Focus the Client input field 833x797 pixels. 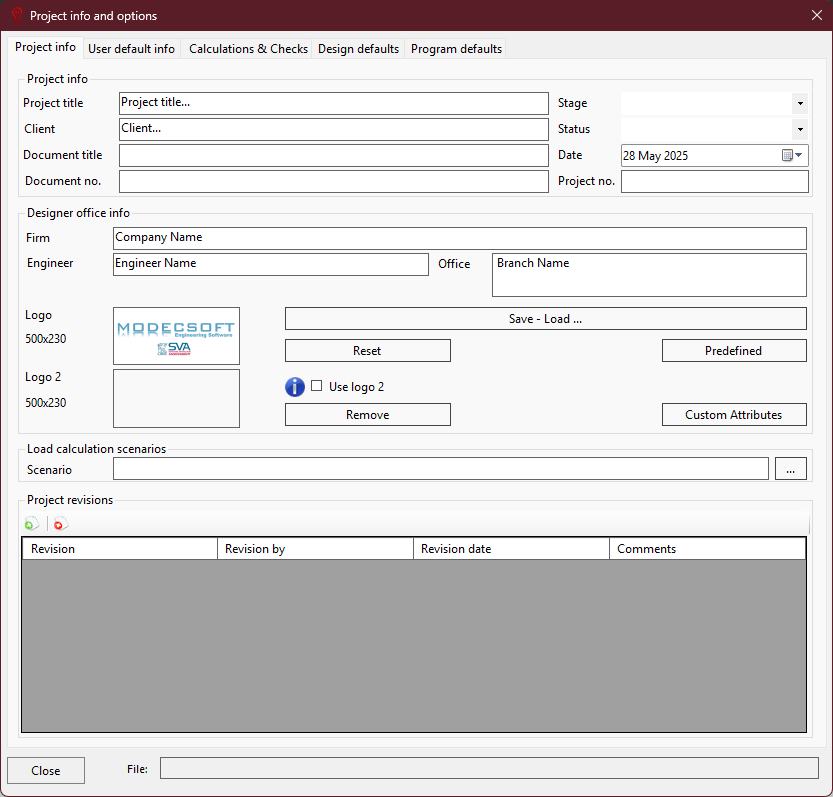[334, 130]
